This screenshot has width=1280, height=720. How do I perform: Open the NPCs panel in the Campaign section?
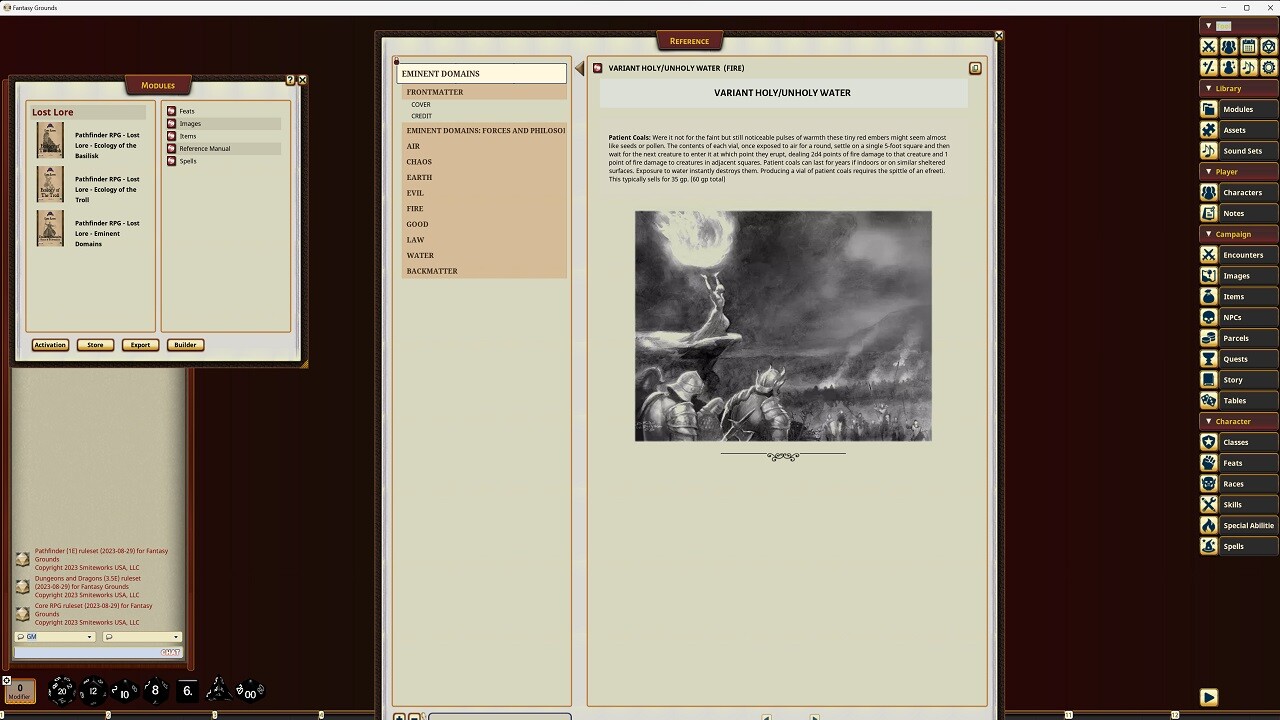click(x=1238, y=317)
